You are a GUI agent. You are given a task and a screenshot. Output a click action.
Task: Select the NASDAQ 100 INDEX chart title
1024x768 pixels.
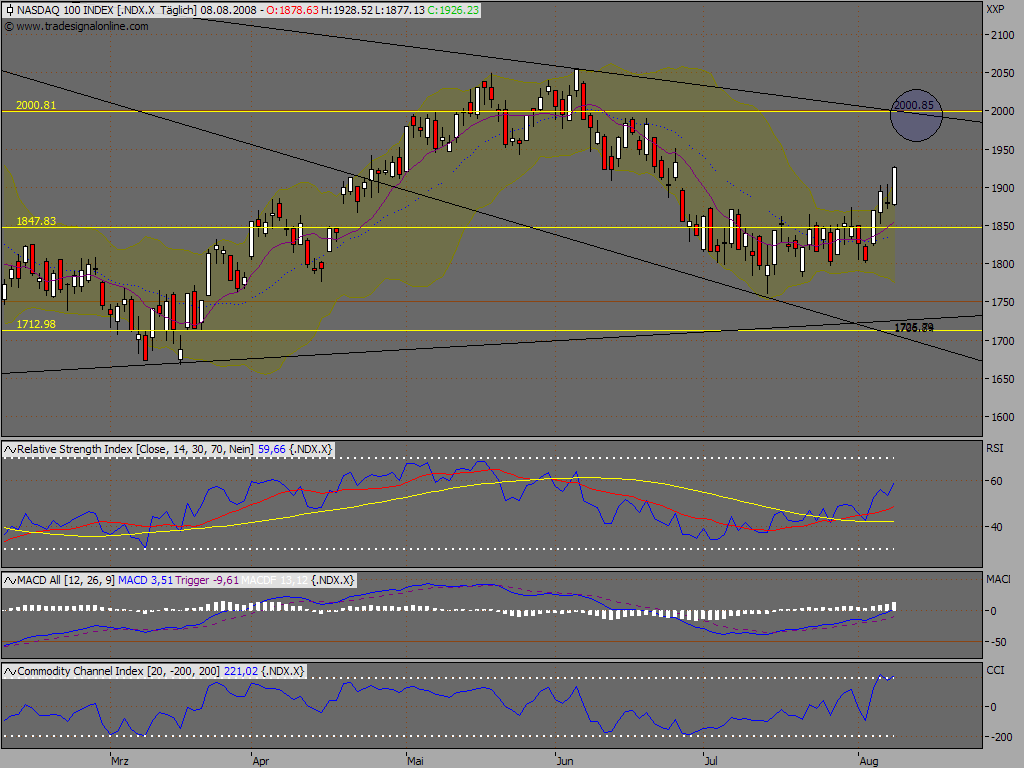(64, 10)
